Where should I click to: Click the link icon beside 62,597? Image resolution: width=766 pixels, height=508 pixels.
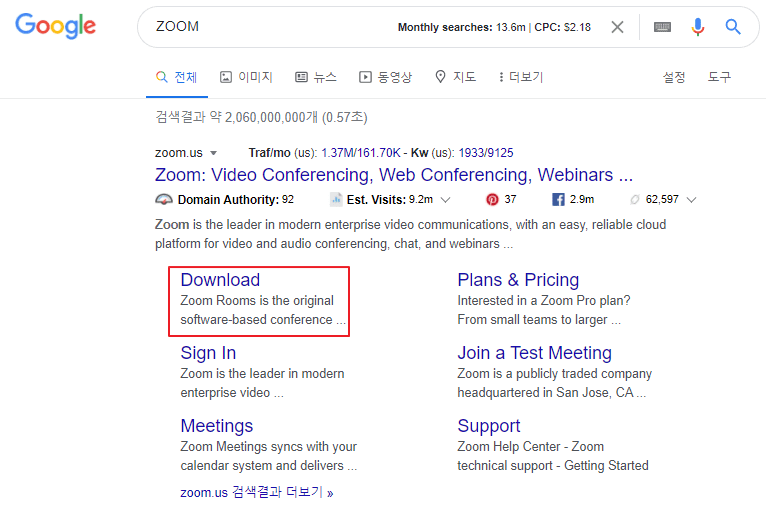pos(635,199)
